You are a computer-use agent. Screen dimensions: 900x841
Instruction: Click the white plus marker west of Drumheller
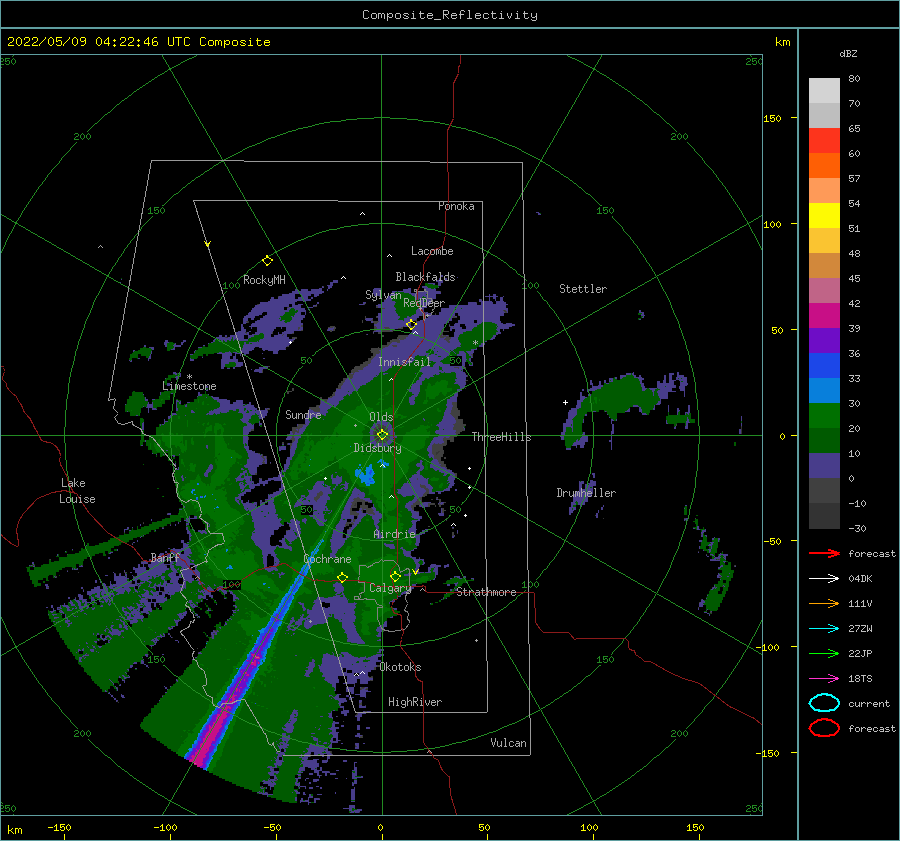click(565, 402)
